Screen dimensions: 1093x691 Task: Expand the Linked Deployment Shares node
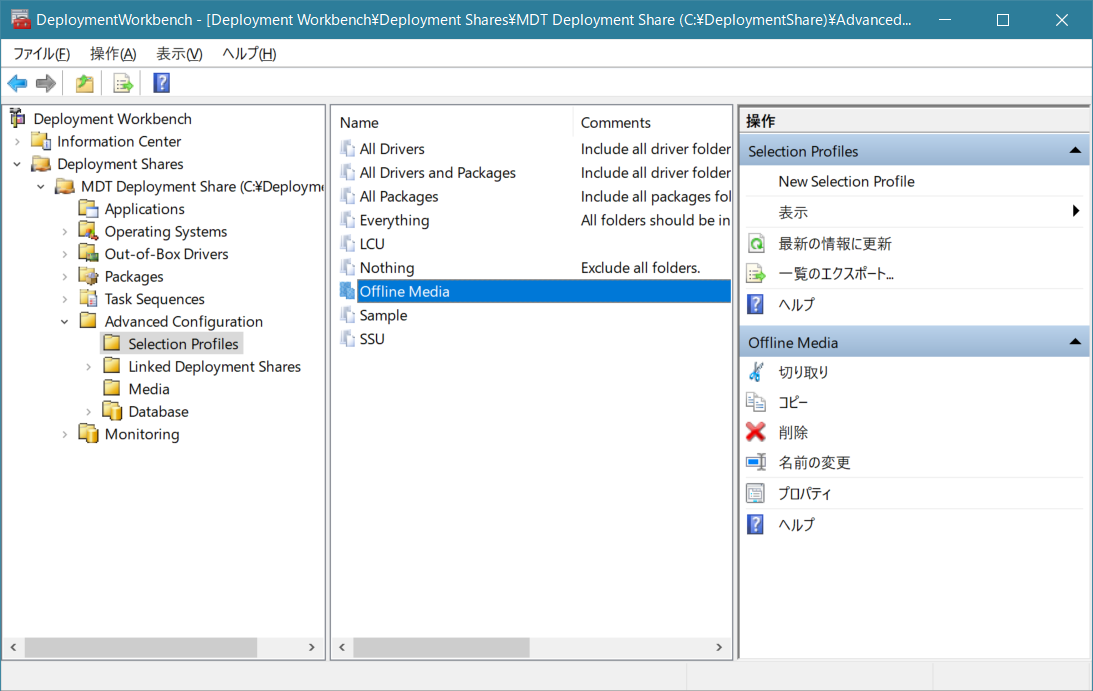[89, 366]
